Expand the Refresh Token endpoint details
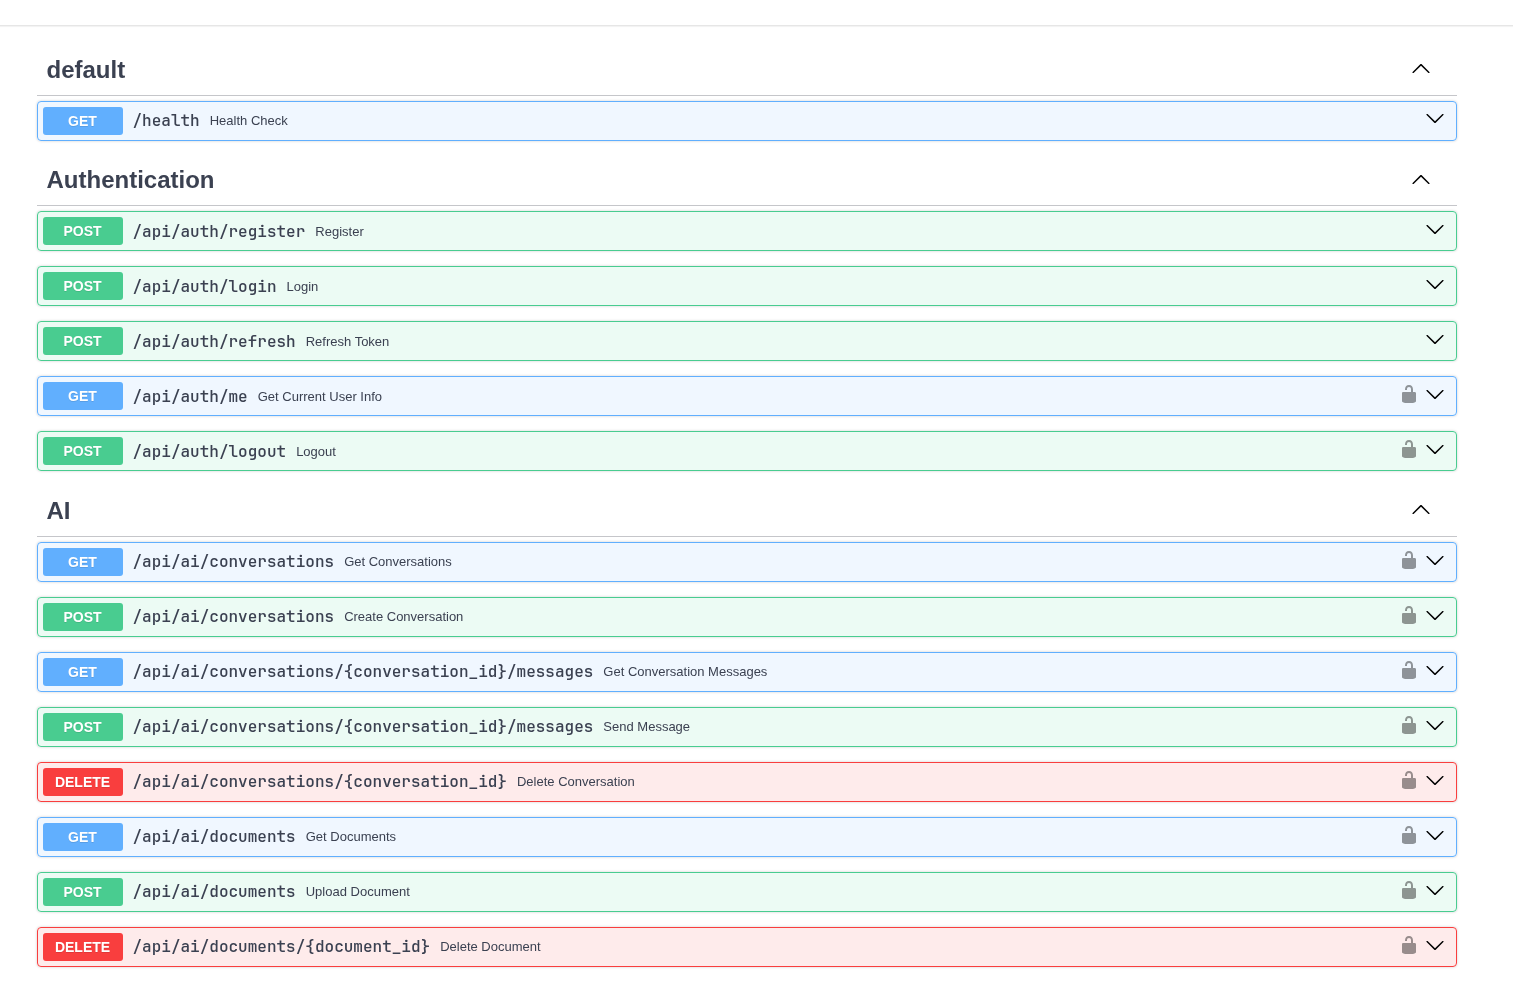Image resolution: width=1513 pixels, height=999 pixels. [x=1435, y=340]
